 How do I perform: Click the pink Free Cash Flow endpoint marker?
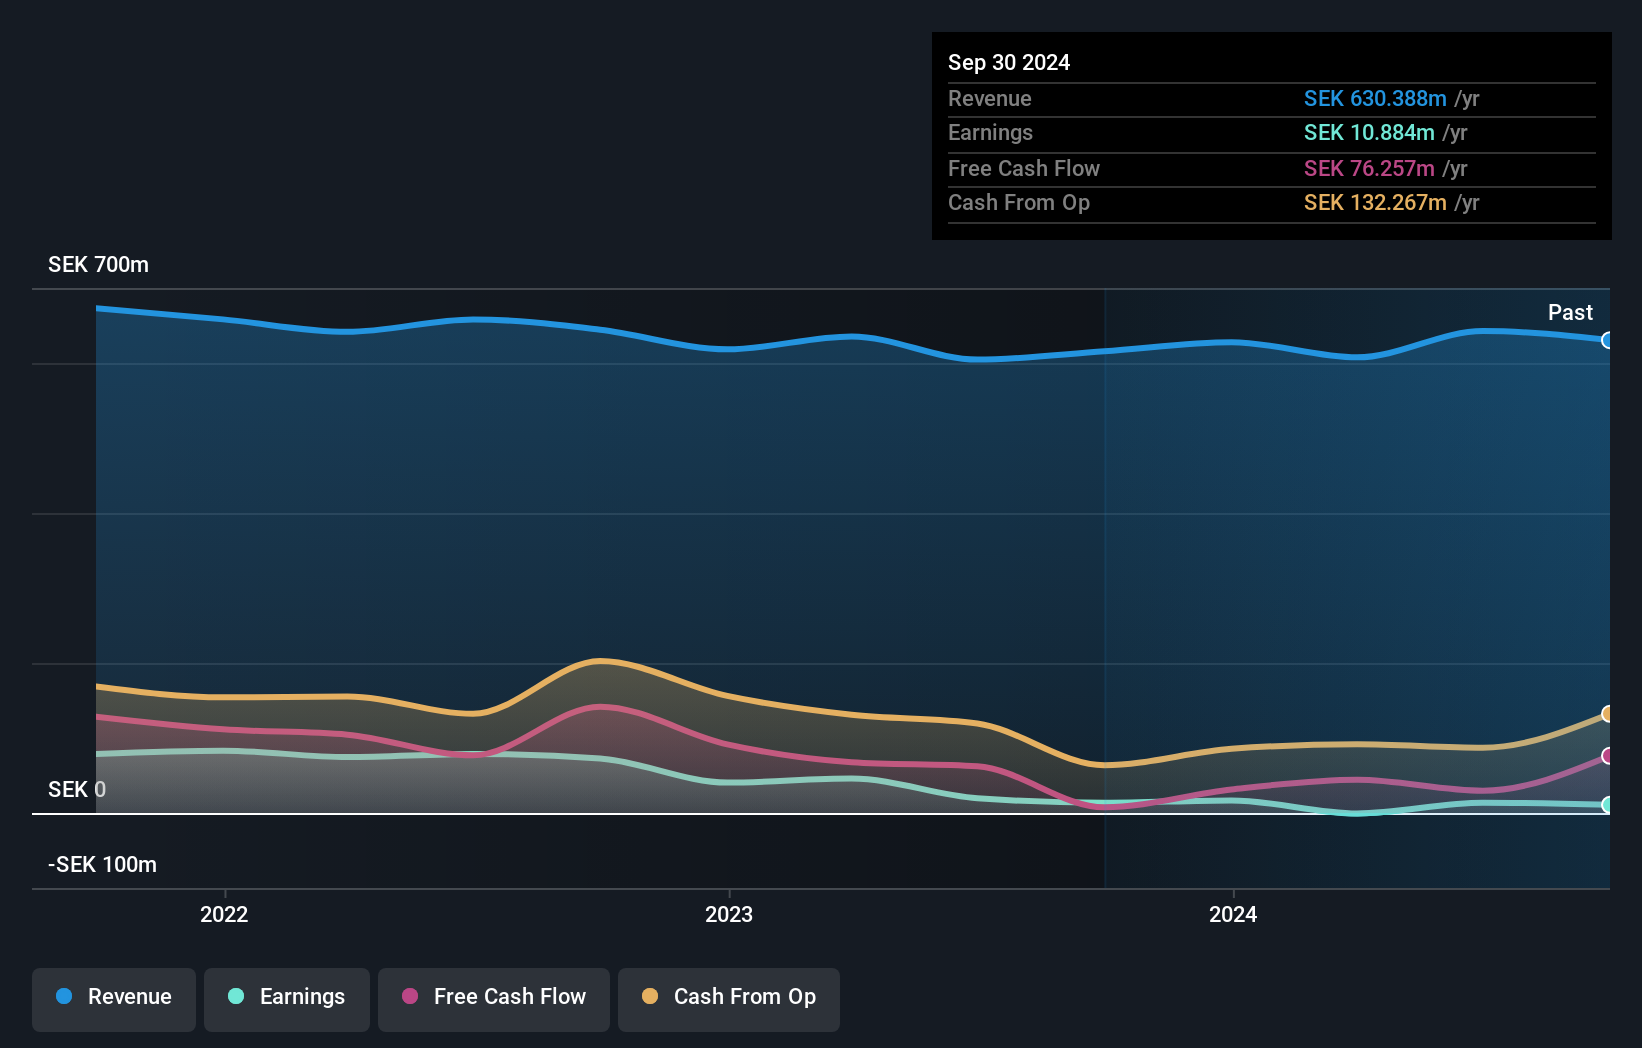coord(1607,756)
